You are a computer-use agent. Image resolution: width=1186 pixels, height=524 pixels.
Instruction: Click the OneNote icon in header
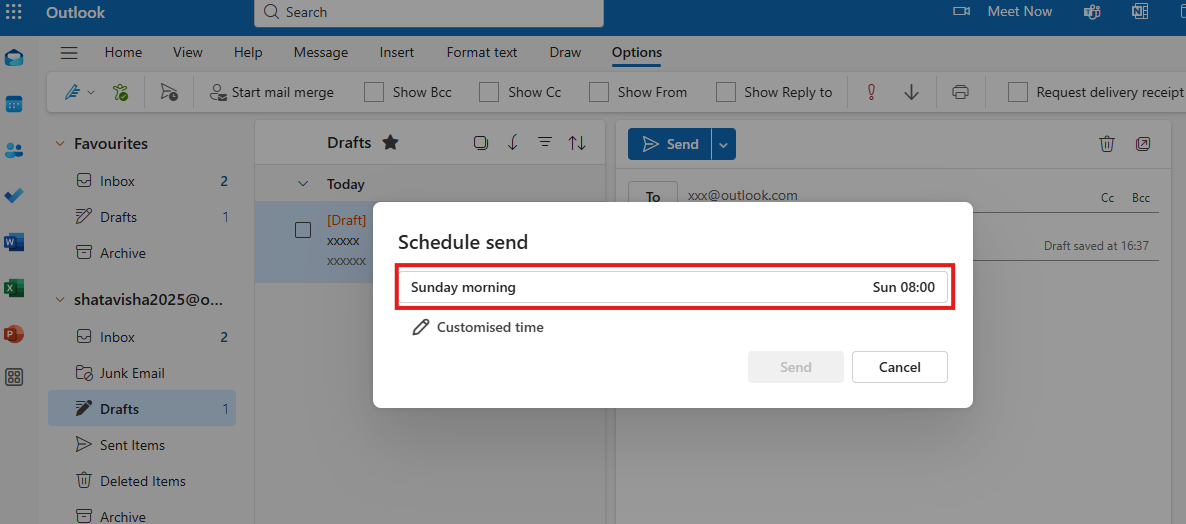1140,11
